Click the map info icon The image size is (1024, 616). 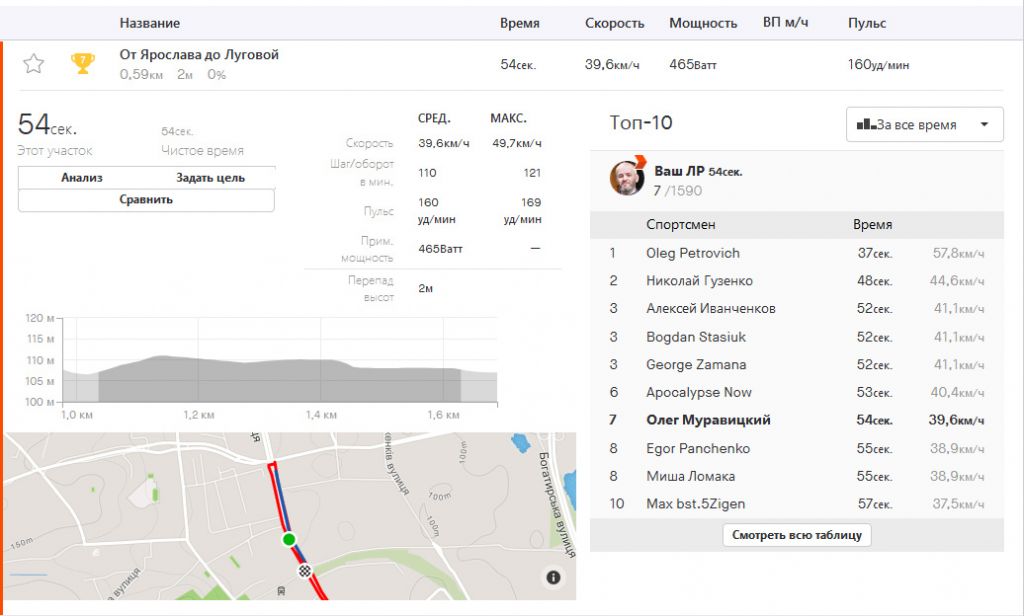(553, 577)
